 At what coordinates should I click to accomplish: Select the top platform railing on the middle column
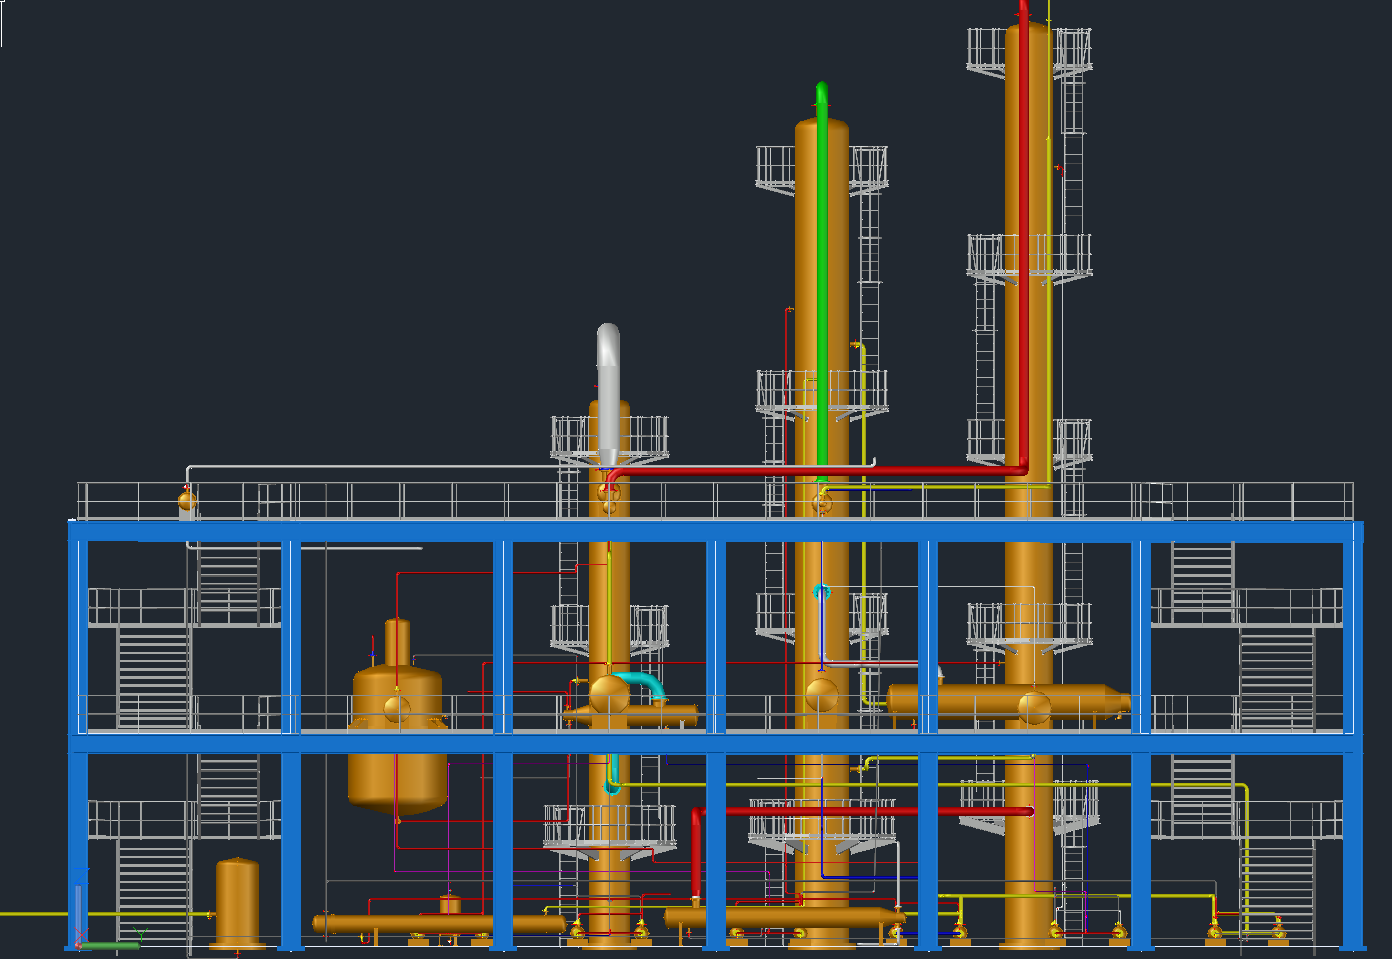822,170
